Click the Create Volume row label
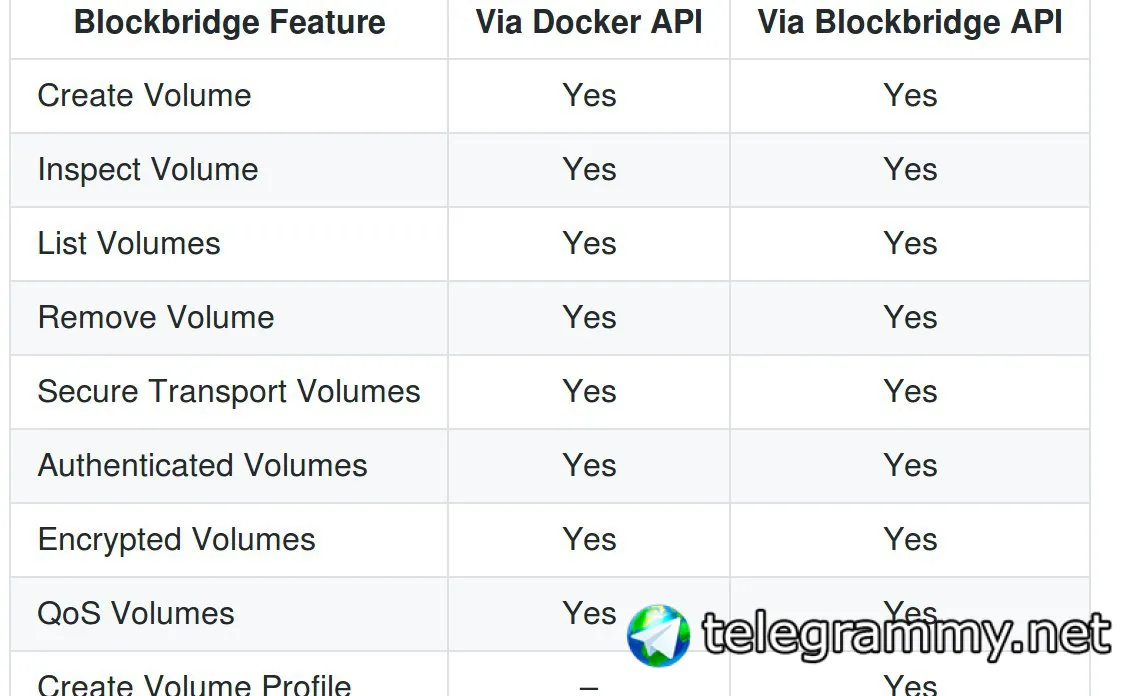The image size is (1130, 696). pos(144,96)
